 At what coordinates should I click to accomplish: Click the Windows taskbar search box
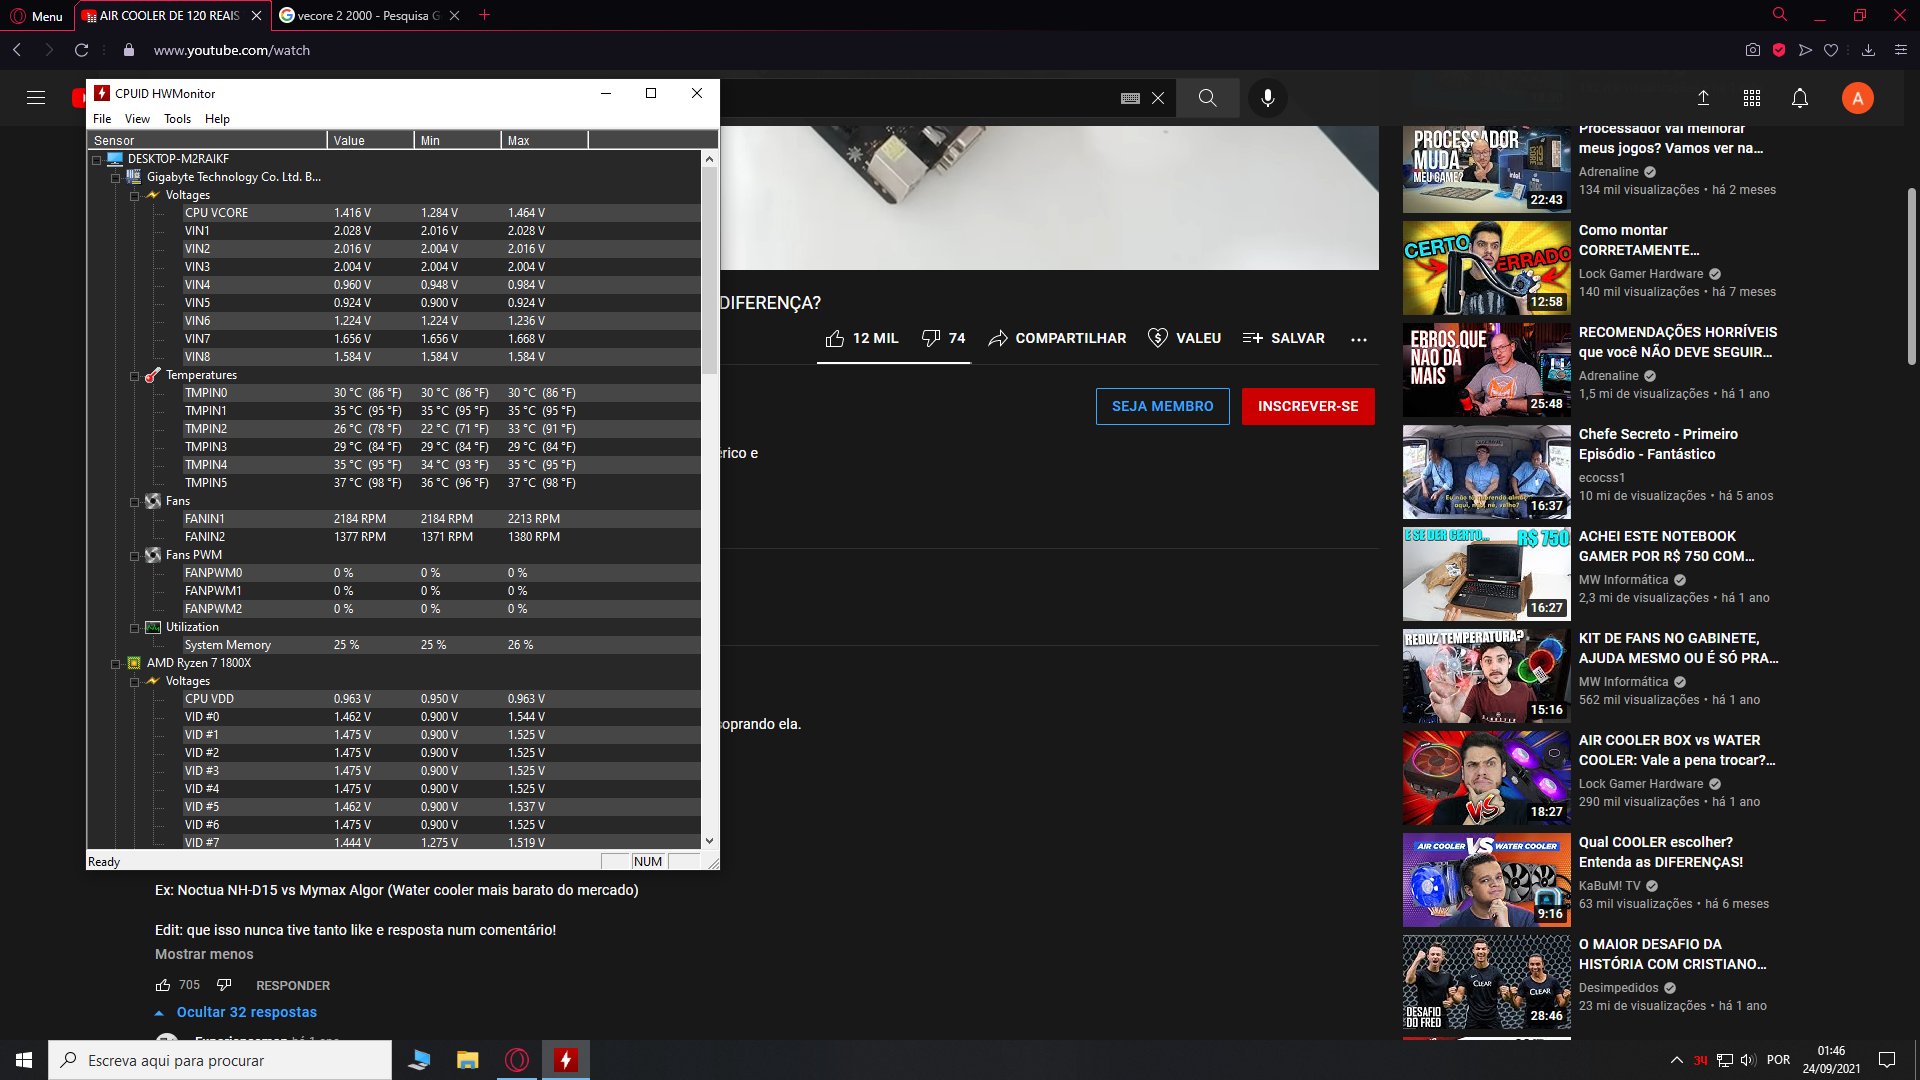(220, 1060)
